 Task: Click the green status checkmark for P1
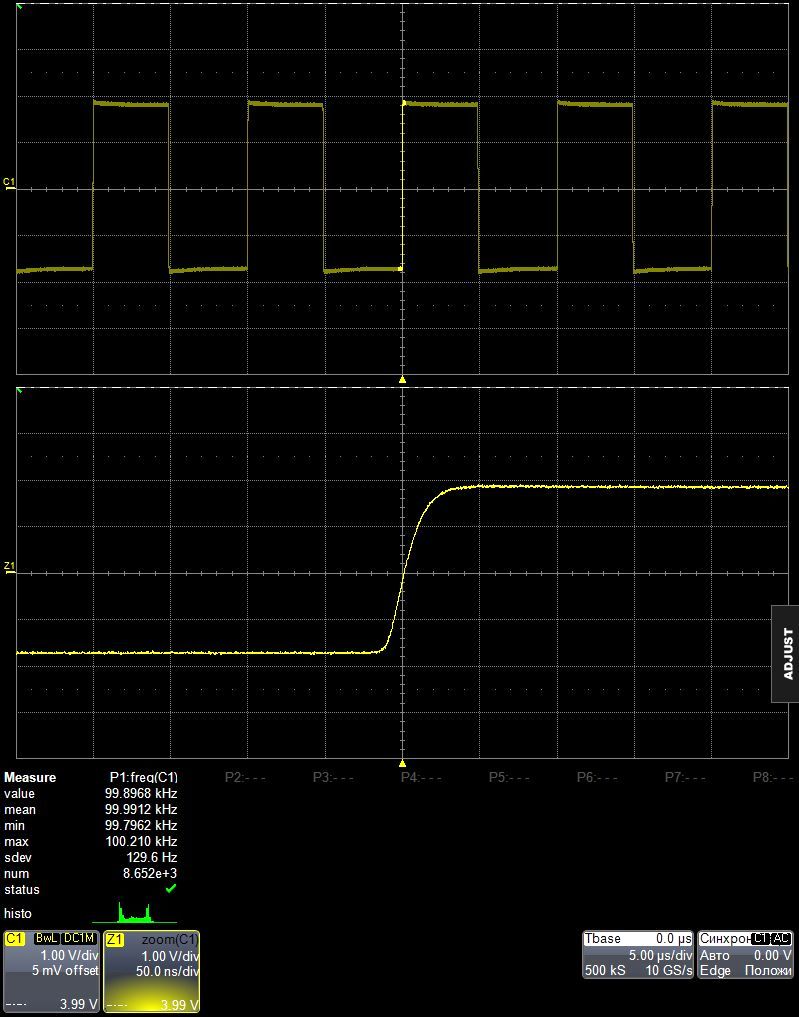click(171, 889)
